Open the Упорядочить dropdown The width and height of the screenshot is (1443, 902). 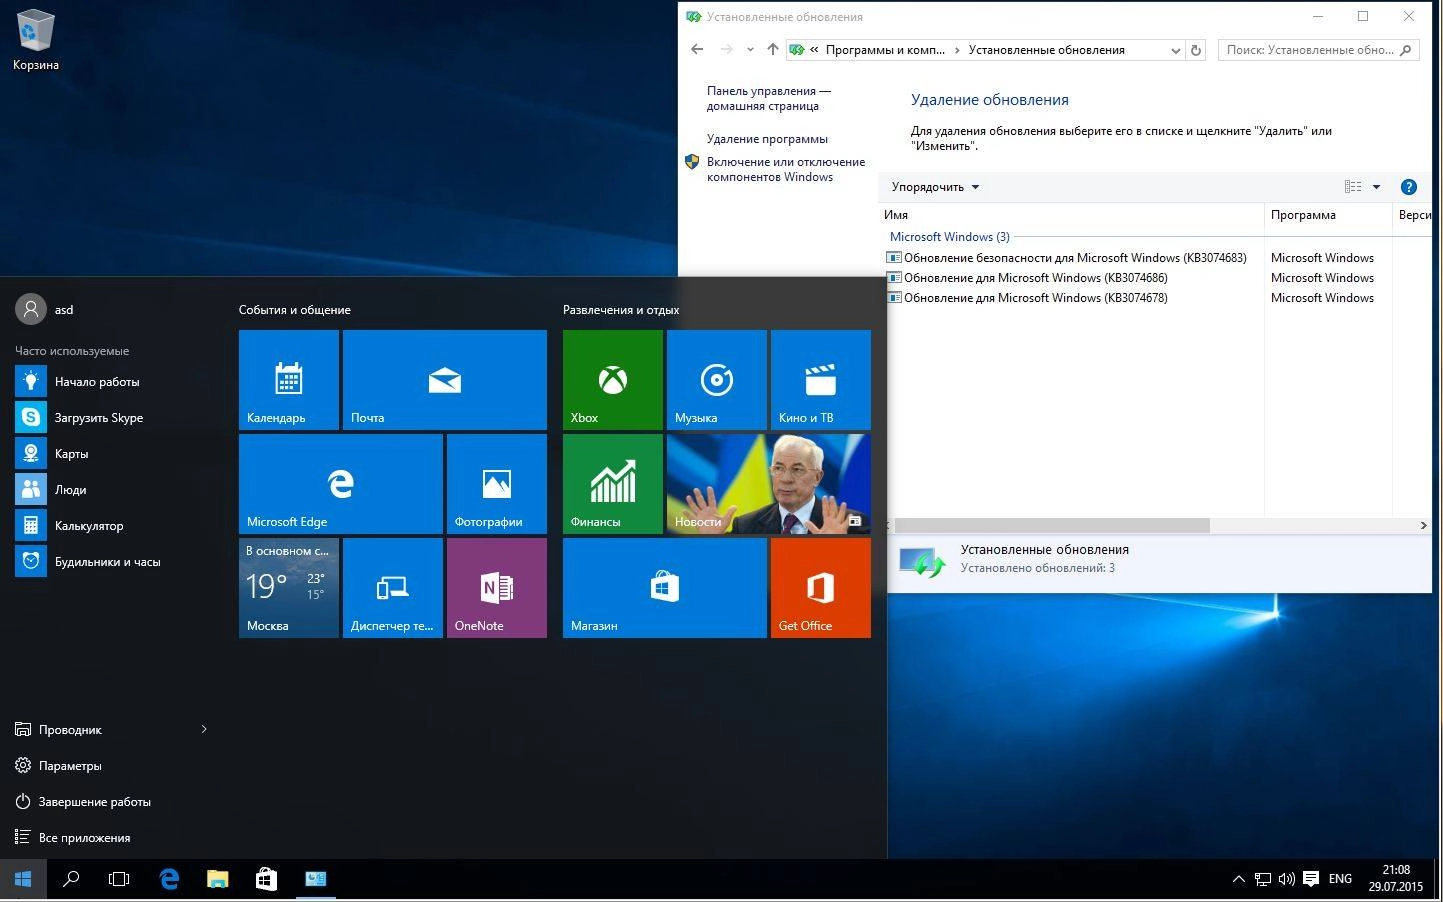click(x=935, y=187)
